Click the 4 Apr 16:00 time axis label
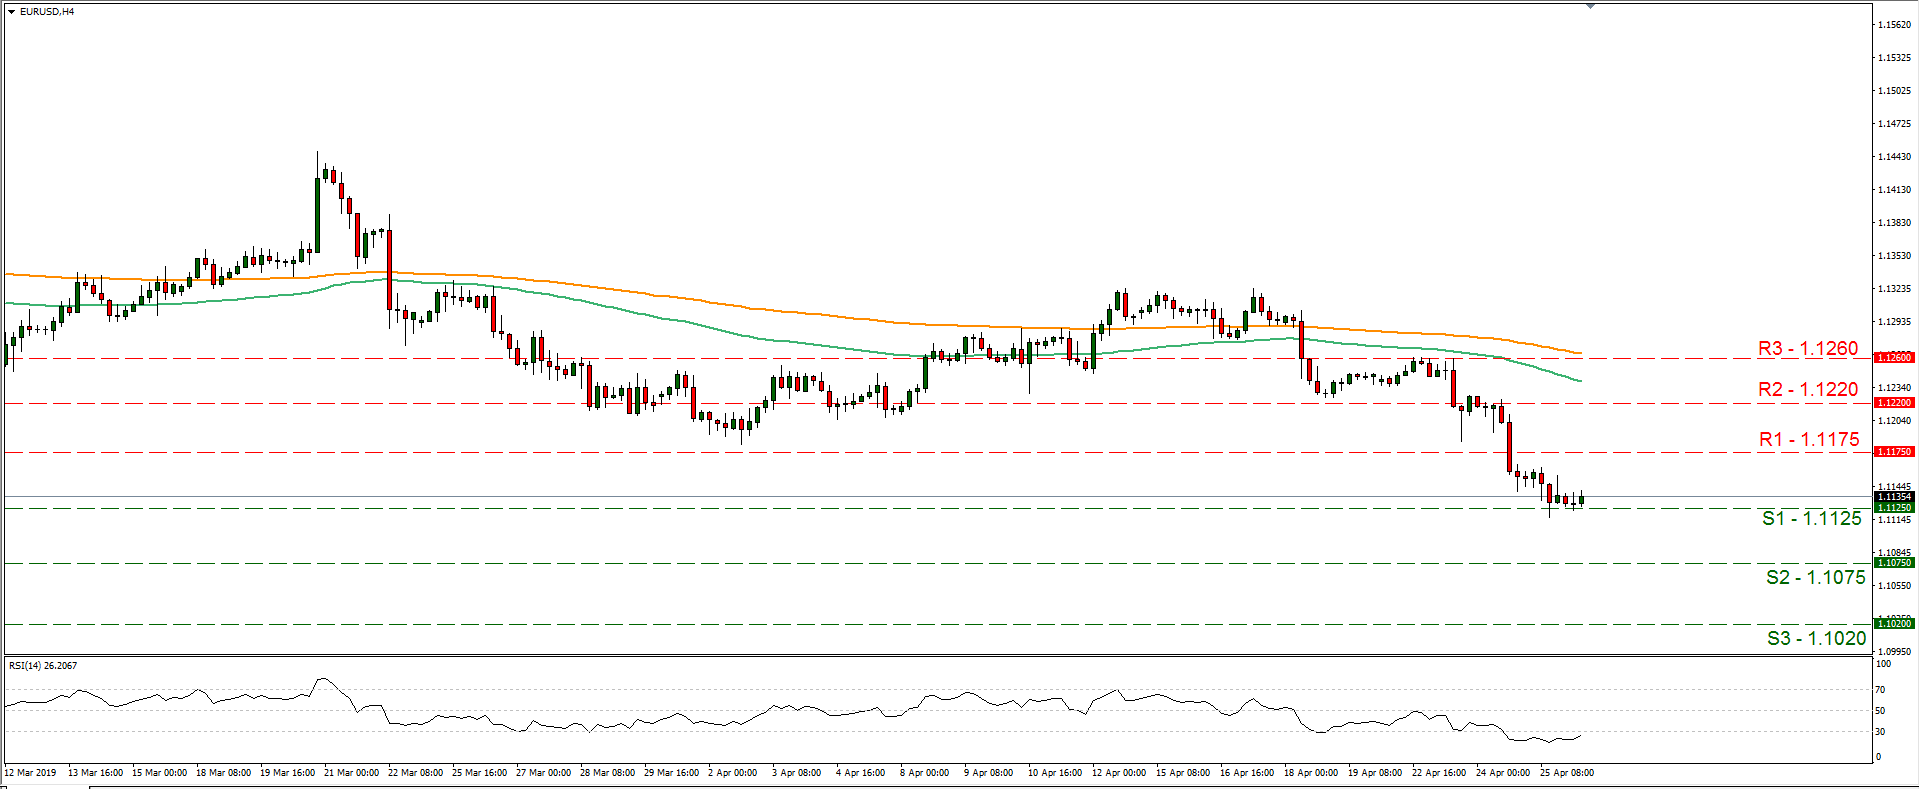Screen dimensions: 1919x789 861,773
